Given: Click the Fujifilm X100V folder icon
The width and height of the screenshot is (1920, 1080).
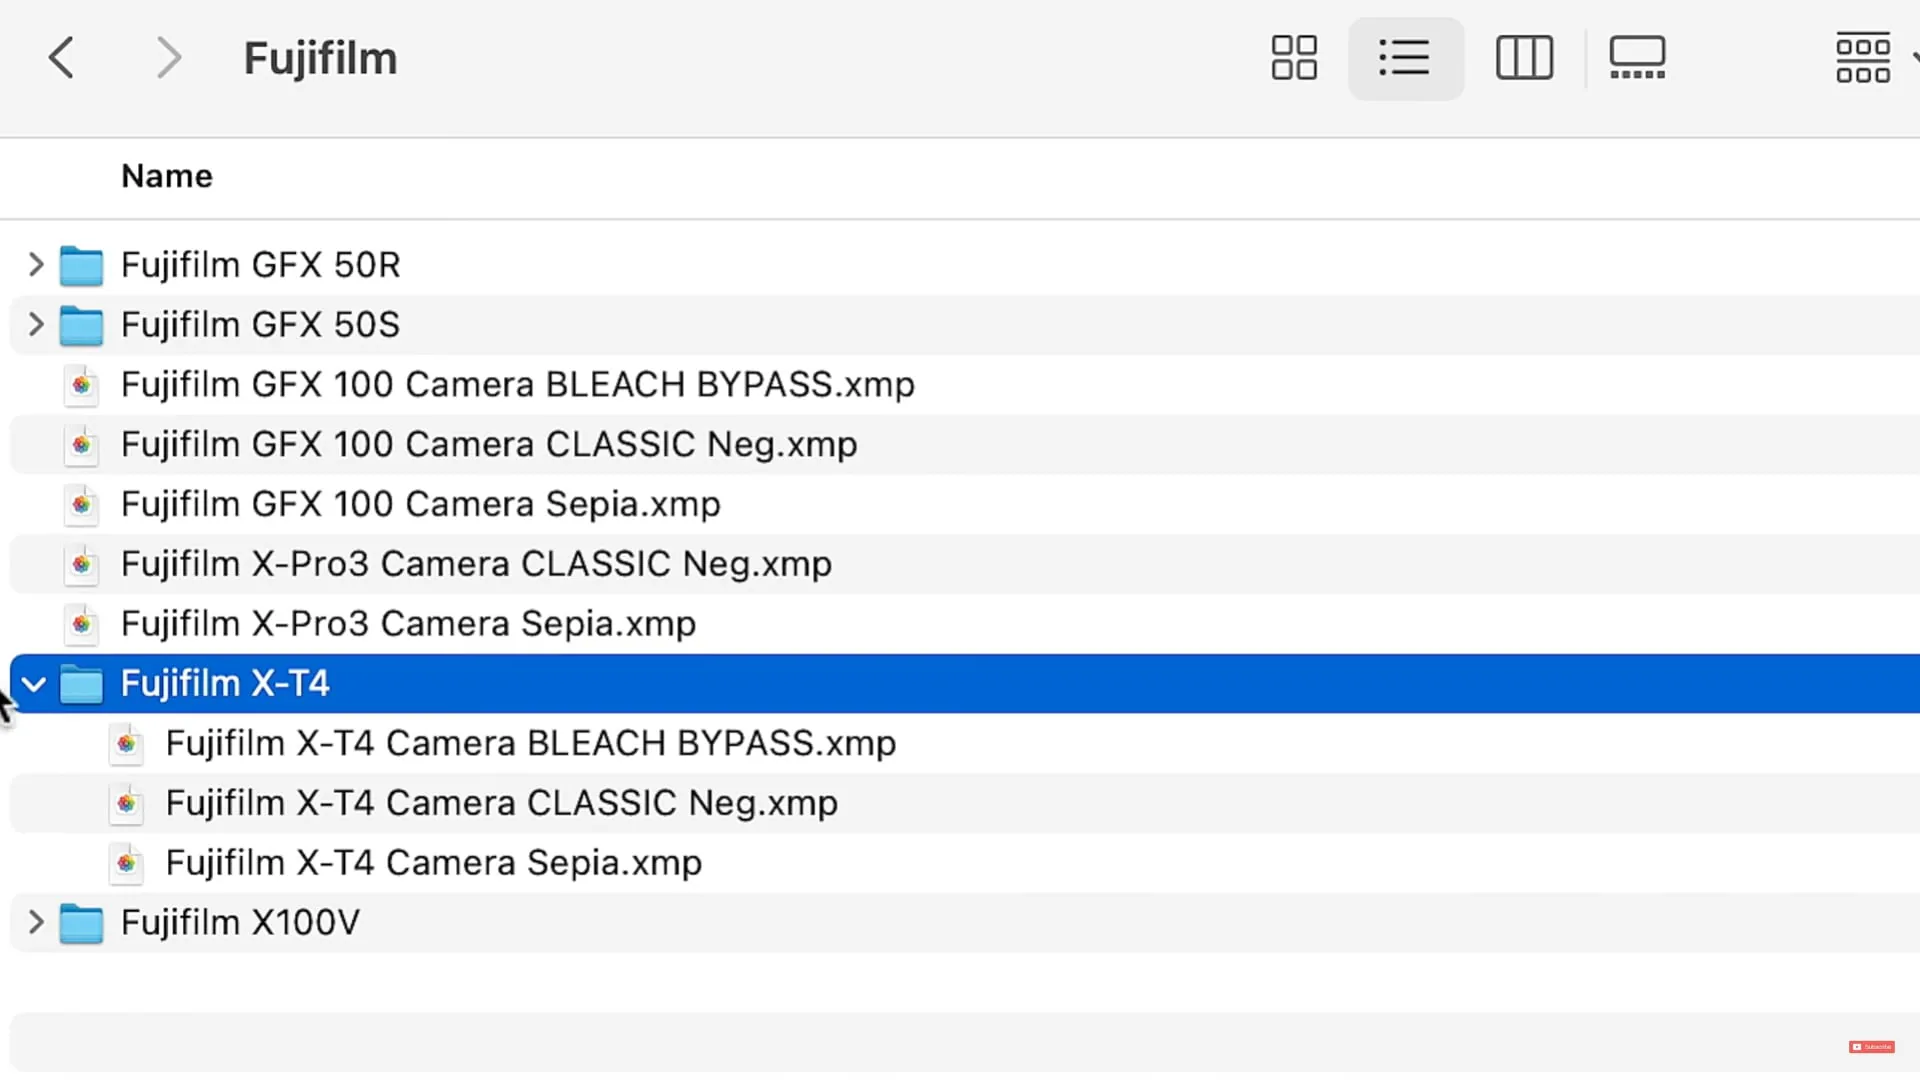Looking at the screenshot, I should tap(81, 924).
